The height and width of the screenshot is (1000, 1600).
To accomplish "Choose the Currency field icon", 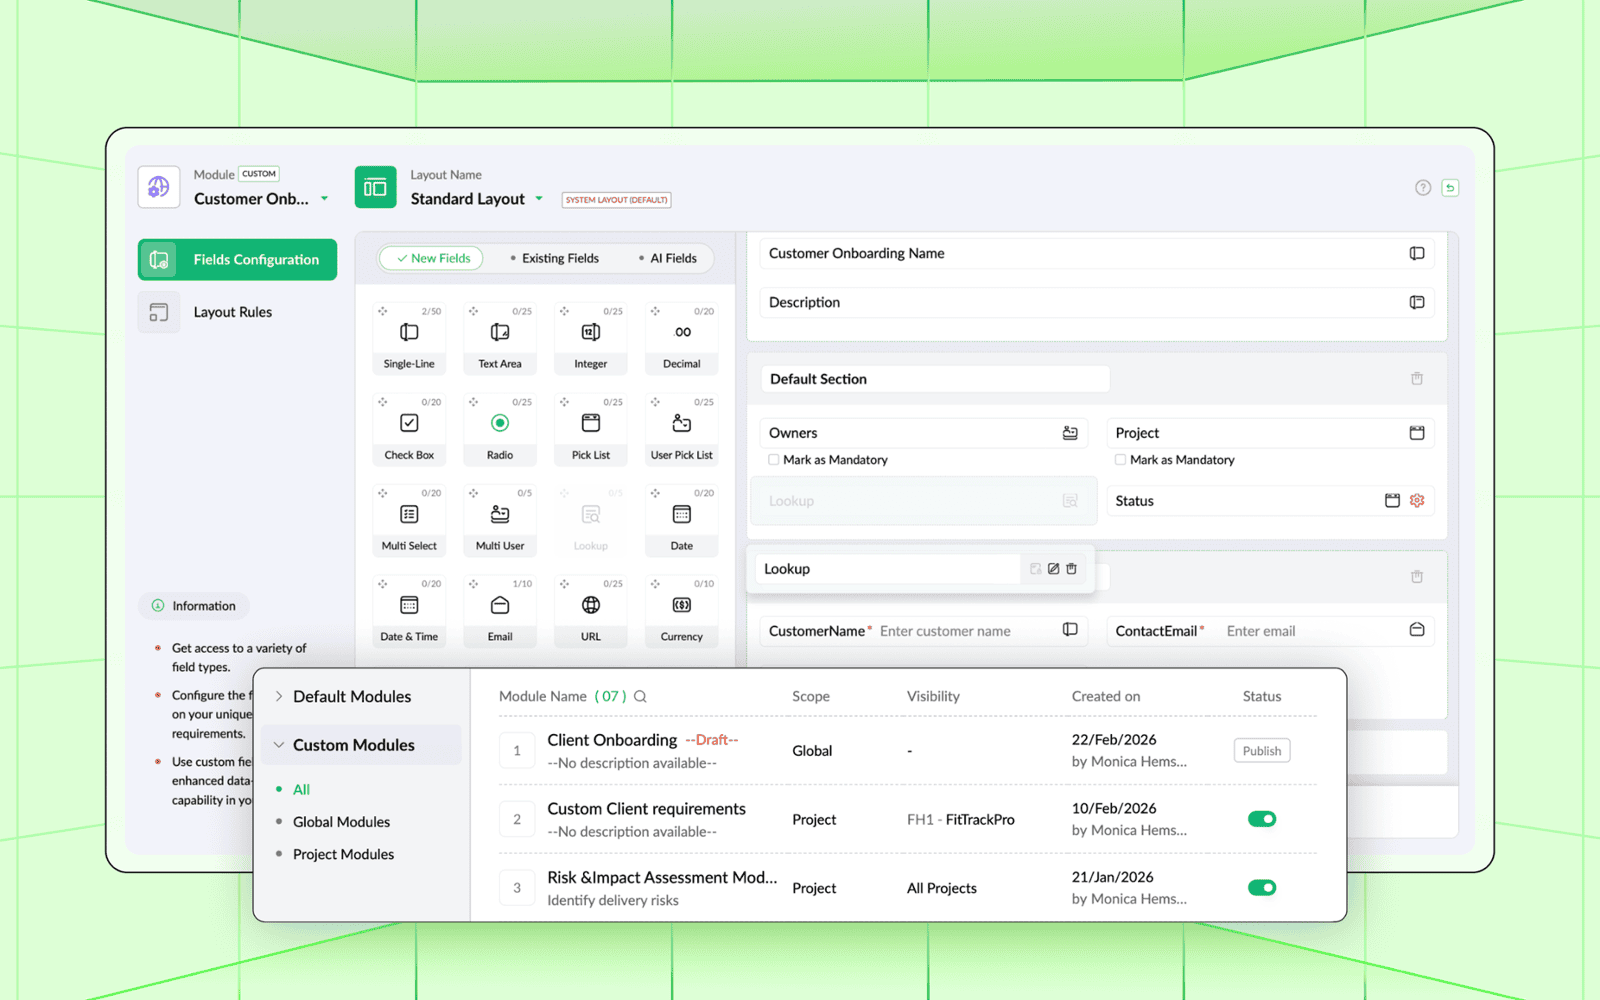I will tap(681, 606).
